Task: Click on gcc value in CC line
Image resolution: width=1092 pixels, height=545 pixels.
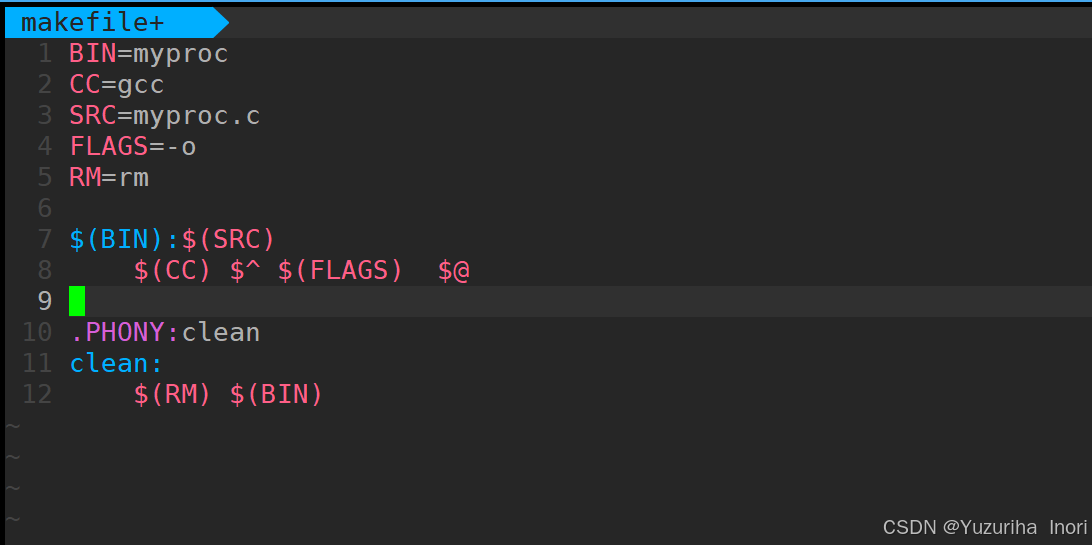Action: [x=141, y=85]
